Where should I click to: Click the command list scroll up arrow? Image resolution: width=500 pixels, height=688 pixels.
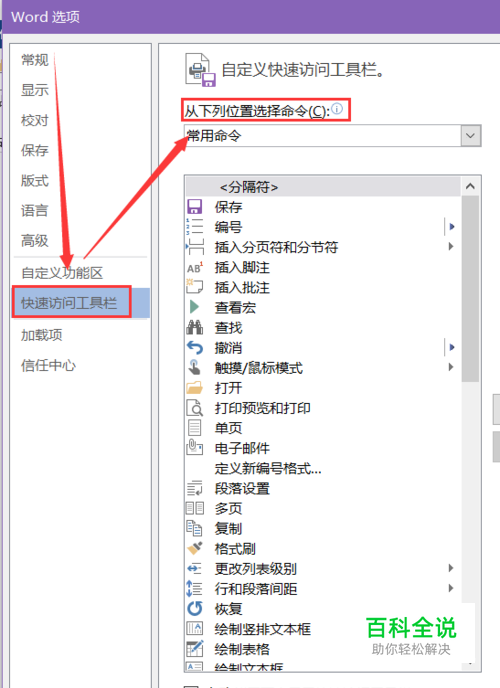click(470, 186)
